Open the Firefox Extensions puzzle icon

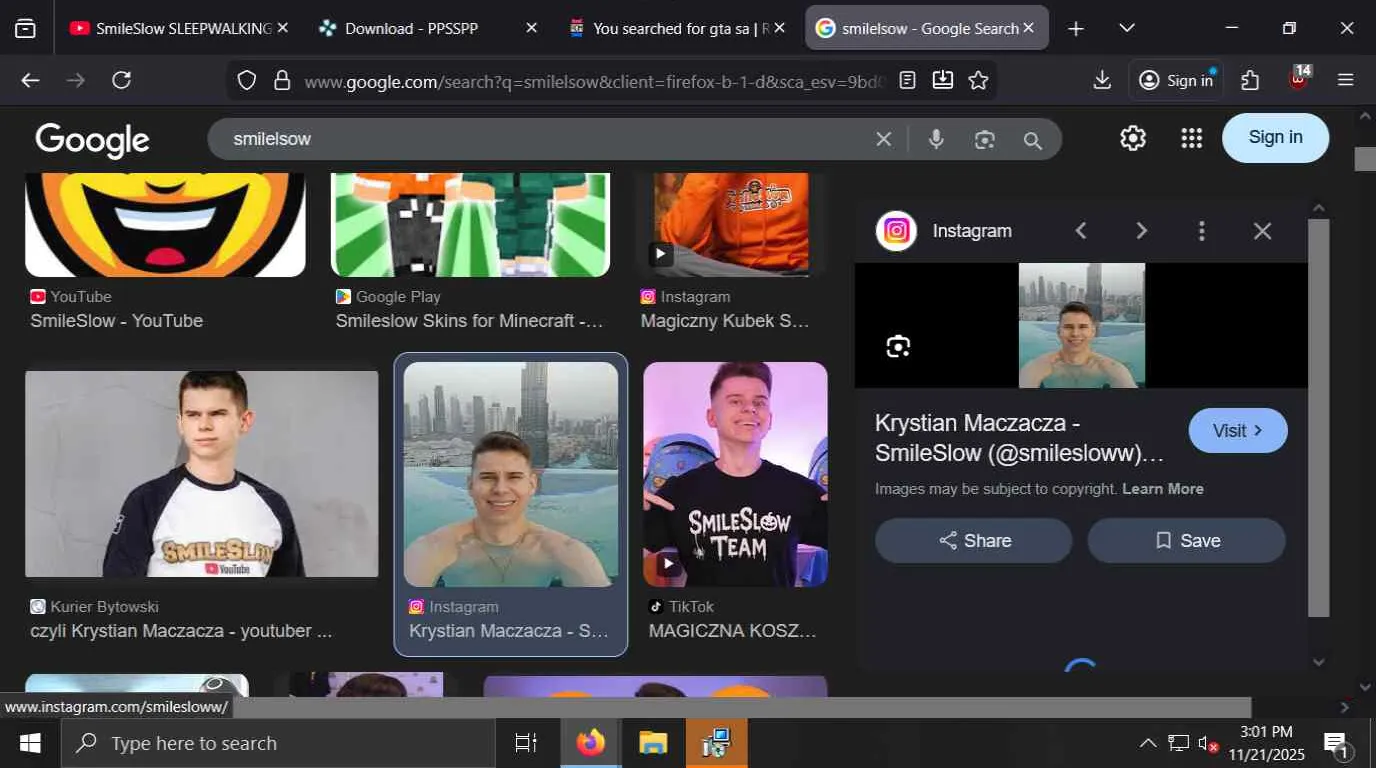(x=1250, y=80)
